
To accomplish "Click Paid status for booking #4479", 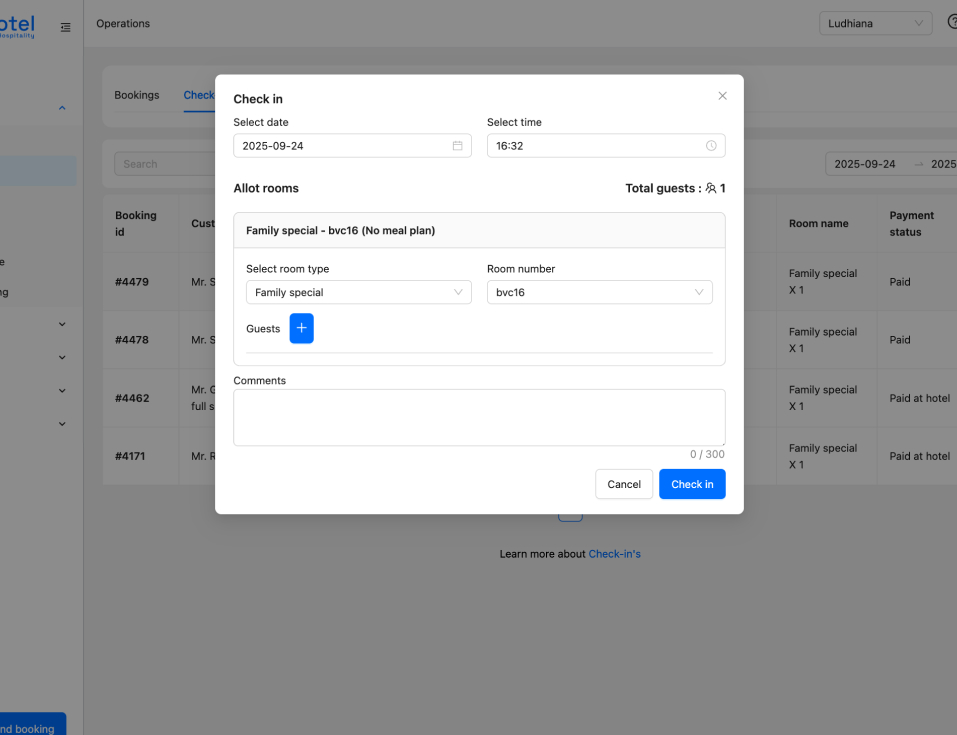I will click(900, 282).
